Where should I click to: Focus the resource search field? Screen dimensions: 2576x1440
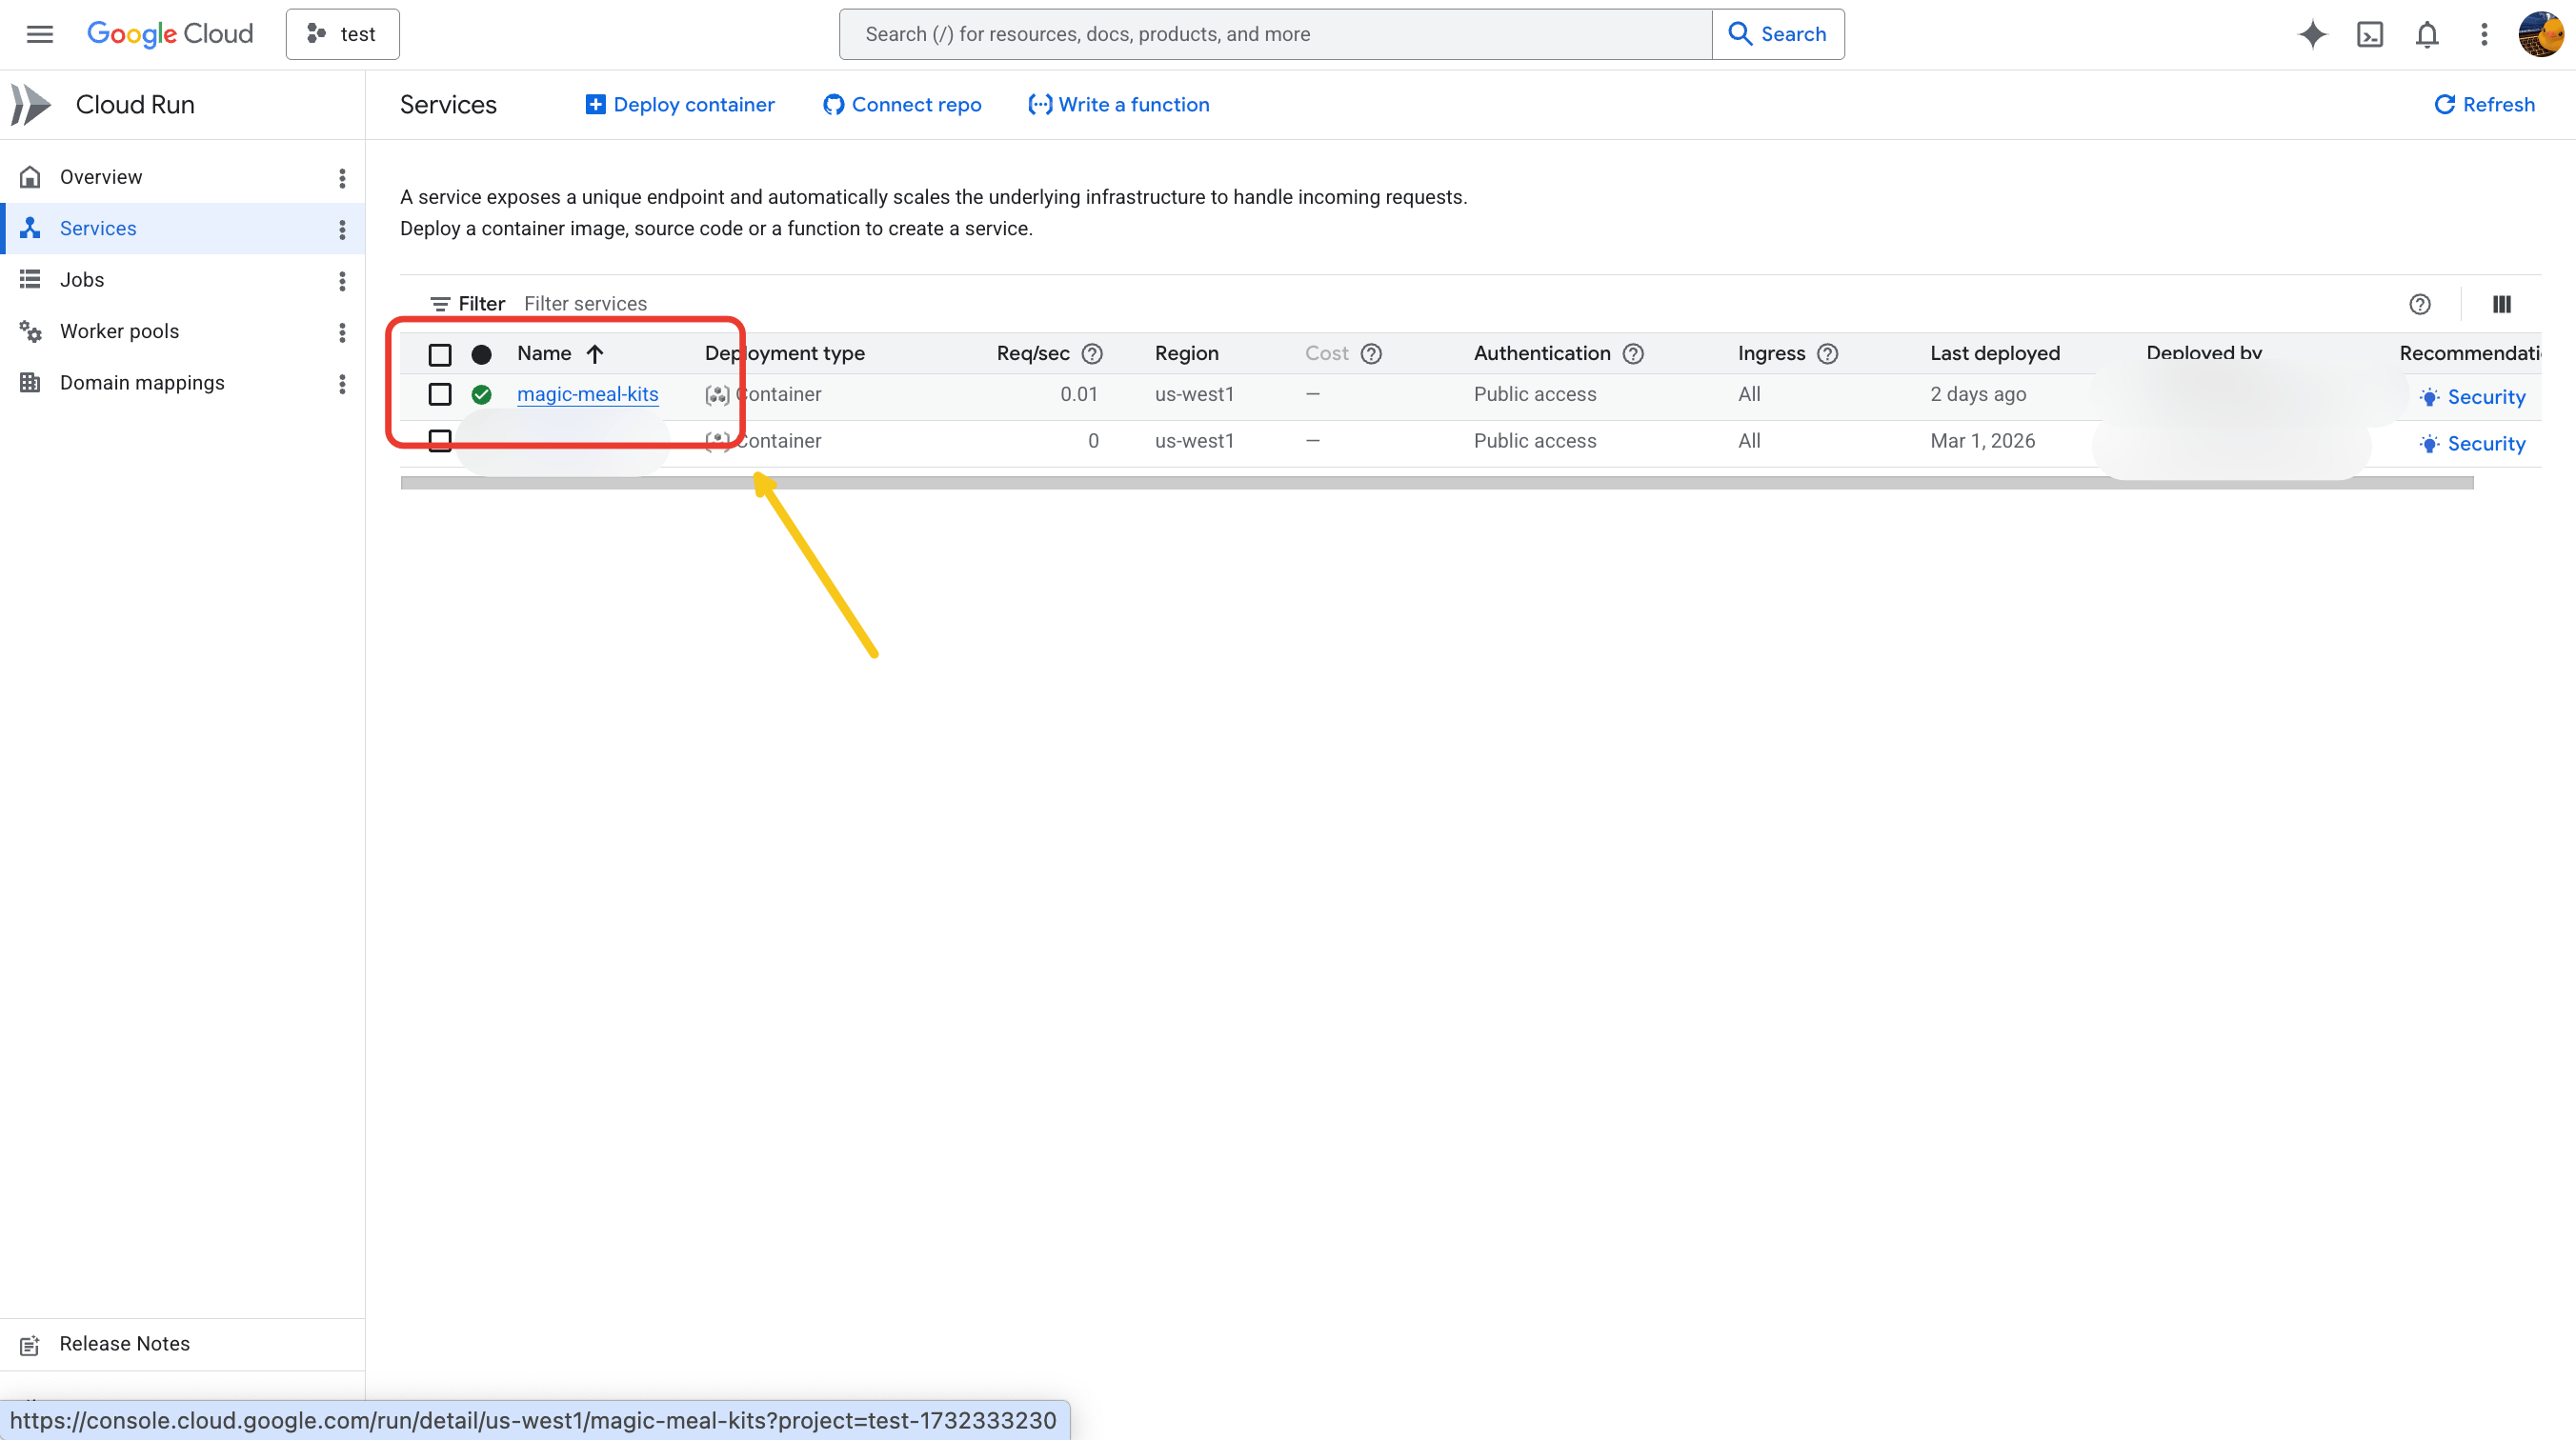pyautogui.click(x=1275, y=34)
